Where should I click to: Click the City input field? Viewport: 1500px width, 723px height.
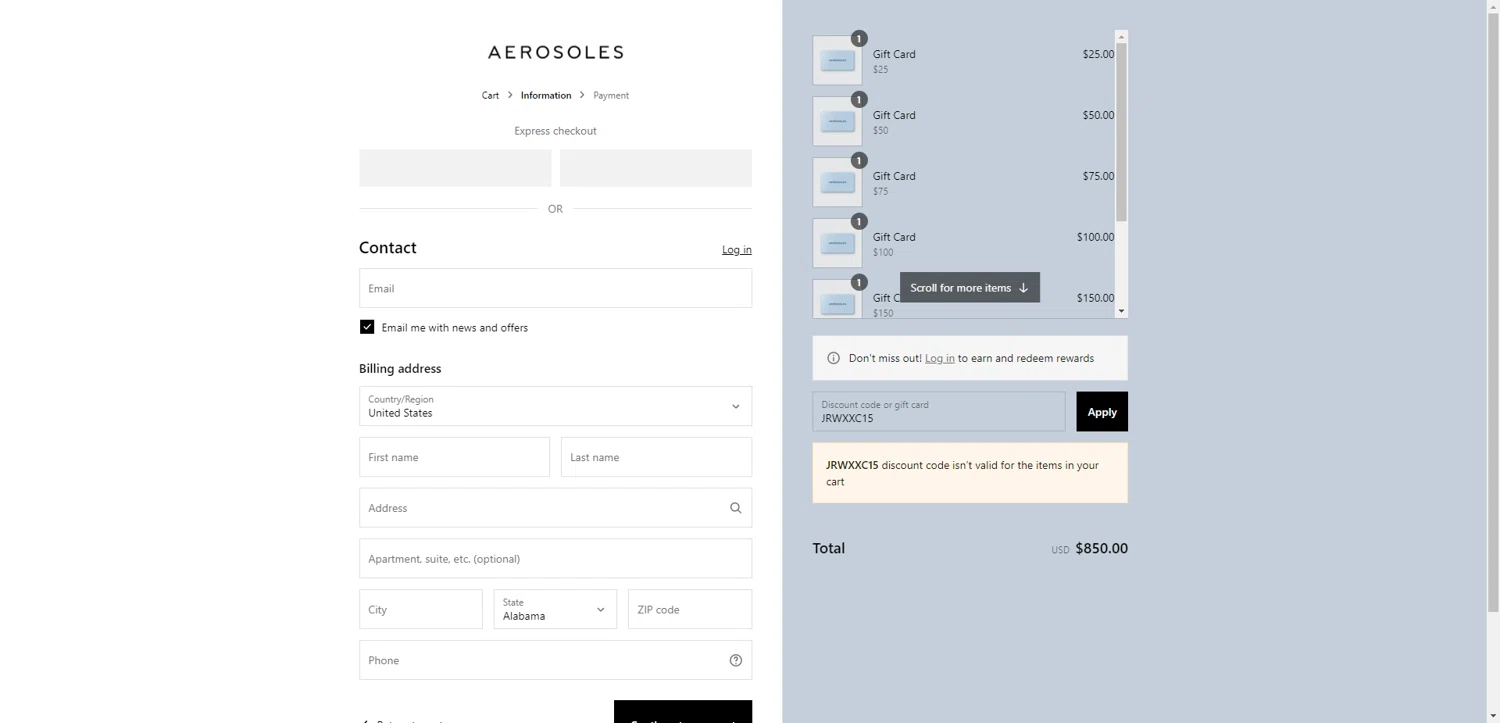[420, 609]
